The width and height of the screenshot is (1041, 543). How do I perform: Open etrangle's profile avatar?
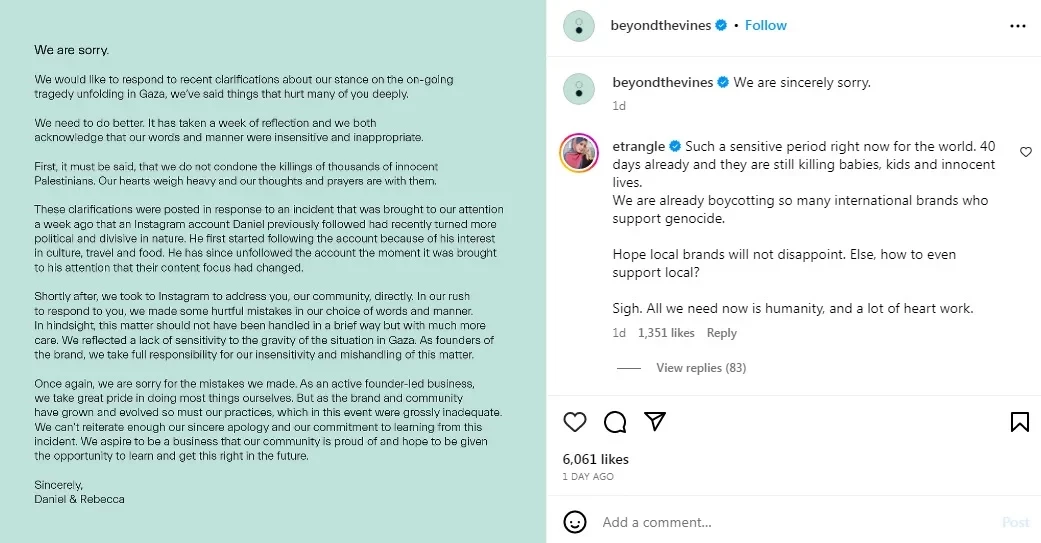click(579, 153)
